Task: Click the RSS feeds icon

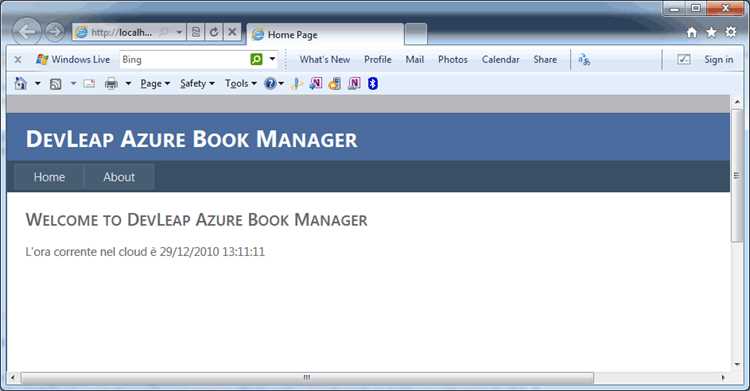Action: [x=55, y=84]
